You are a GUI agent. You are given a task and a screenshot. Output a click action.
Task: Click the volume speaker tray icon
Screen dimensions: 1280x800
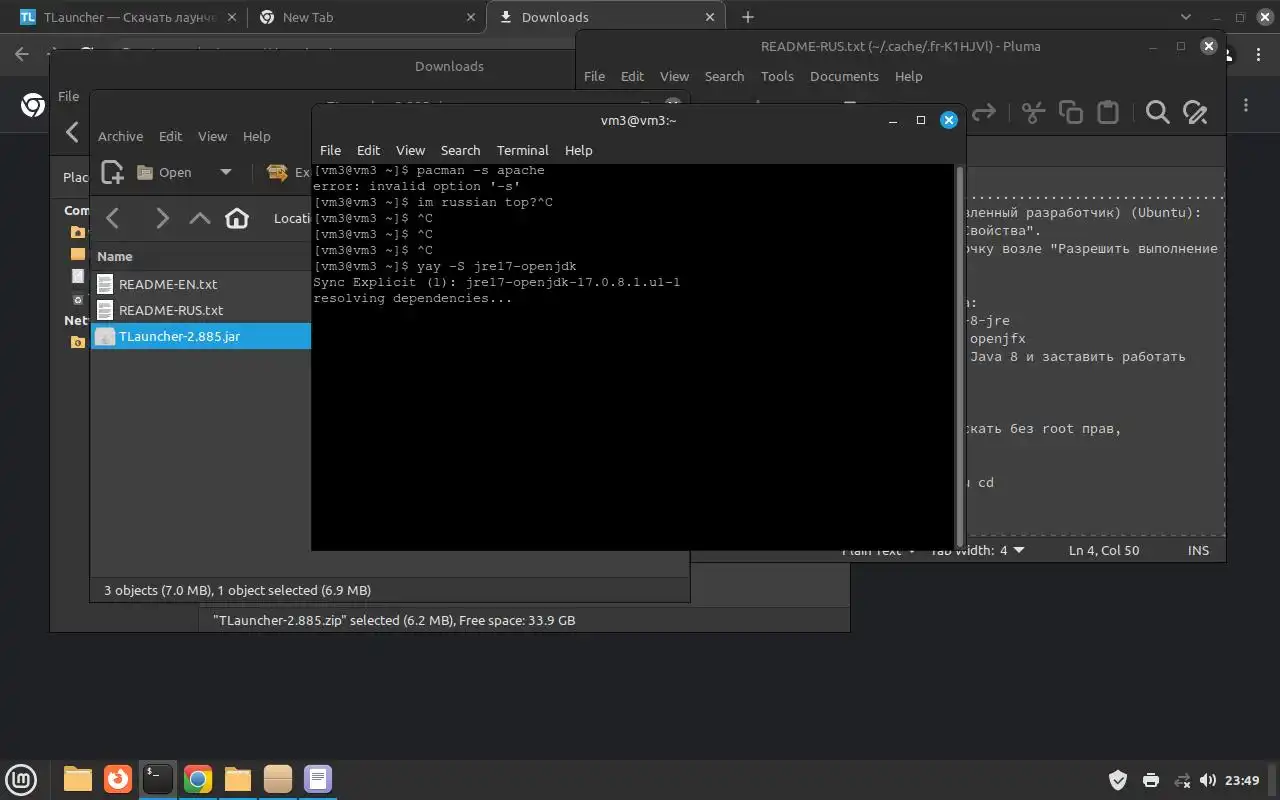click(x=1208, y=780)
